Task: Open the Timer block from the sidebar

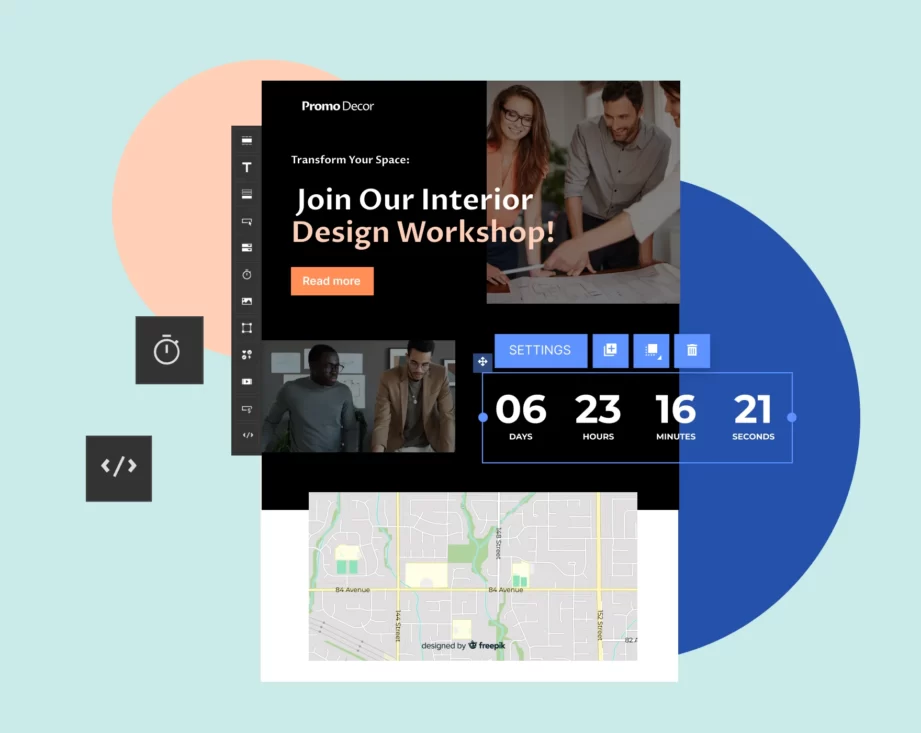Action: click(246, 274)
